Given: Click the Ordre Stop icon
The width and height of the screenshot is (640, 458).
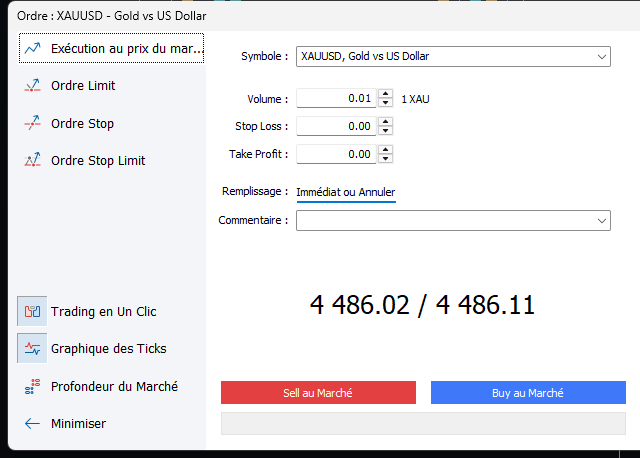Looking at the screenshot, I should [32, 123].
